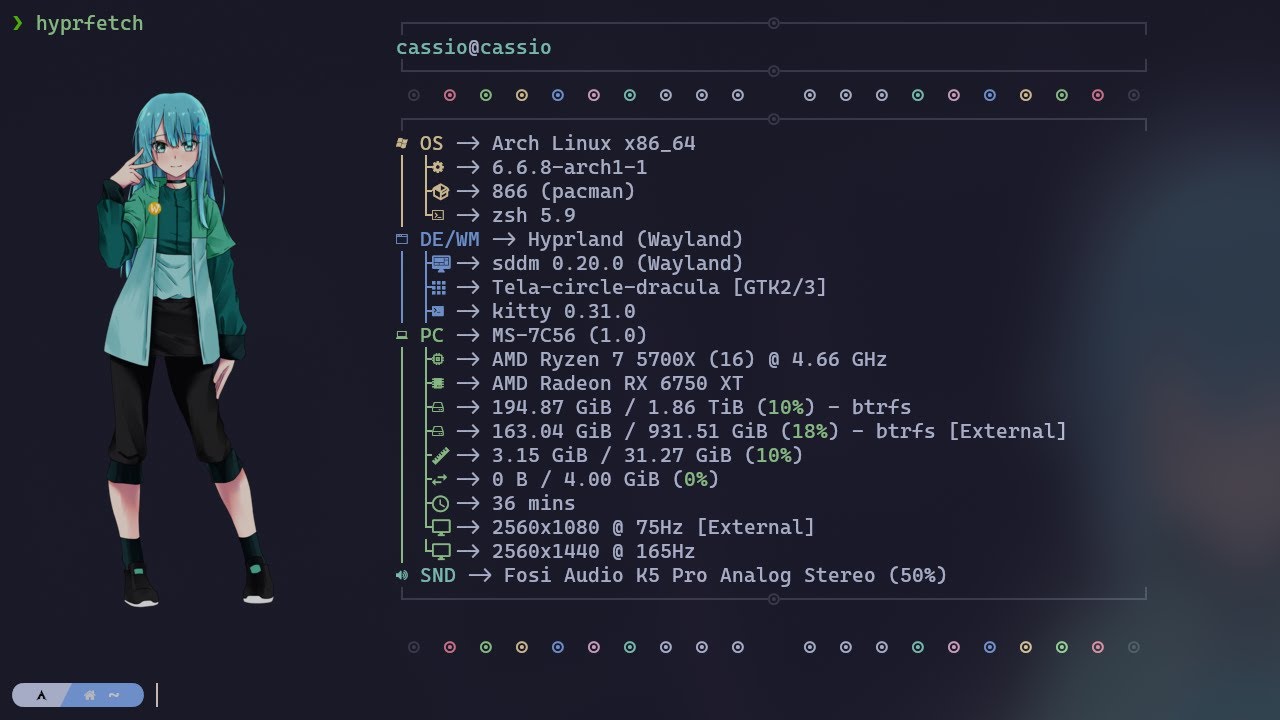Click the grid icon next to Tela-circle-dracula

click(x=439, y=287)
